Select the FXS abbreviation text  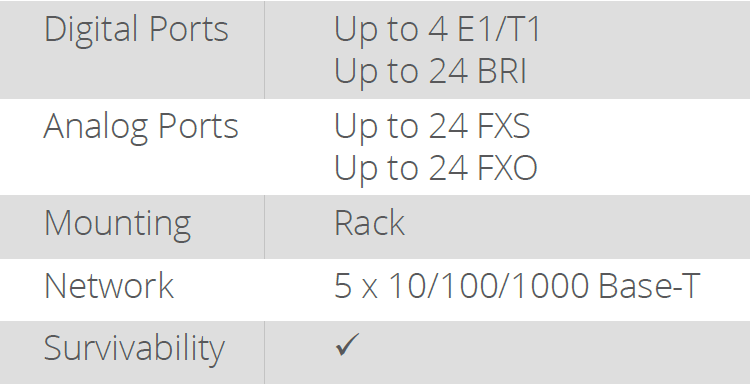504,126
